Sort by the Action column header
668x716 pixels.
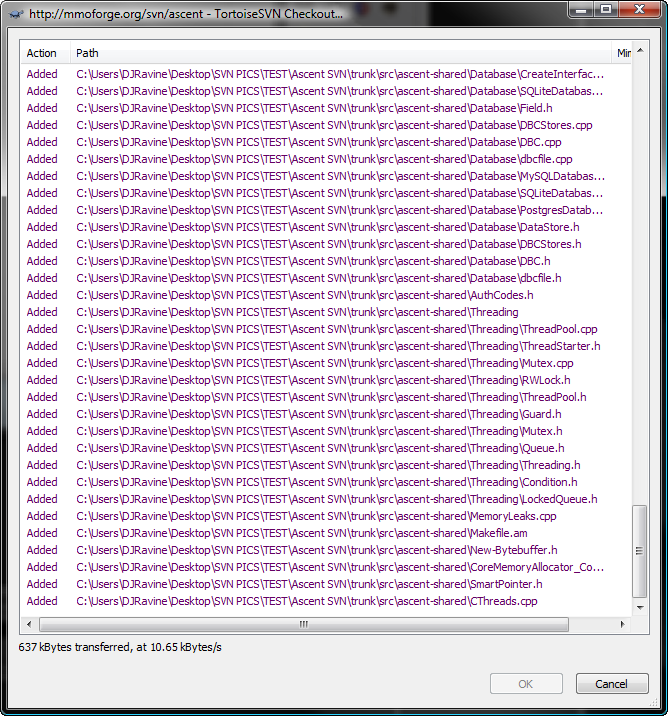45,53
